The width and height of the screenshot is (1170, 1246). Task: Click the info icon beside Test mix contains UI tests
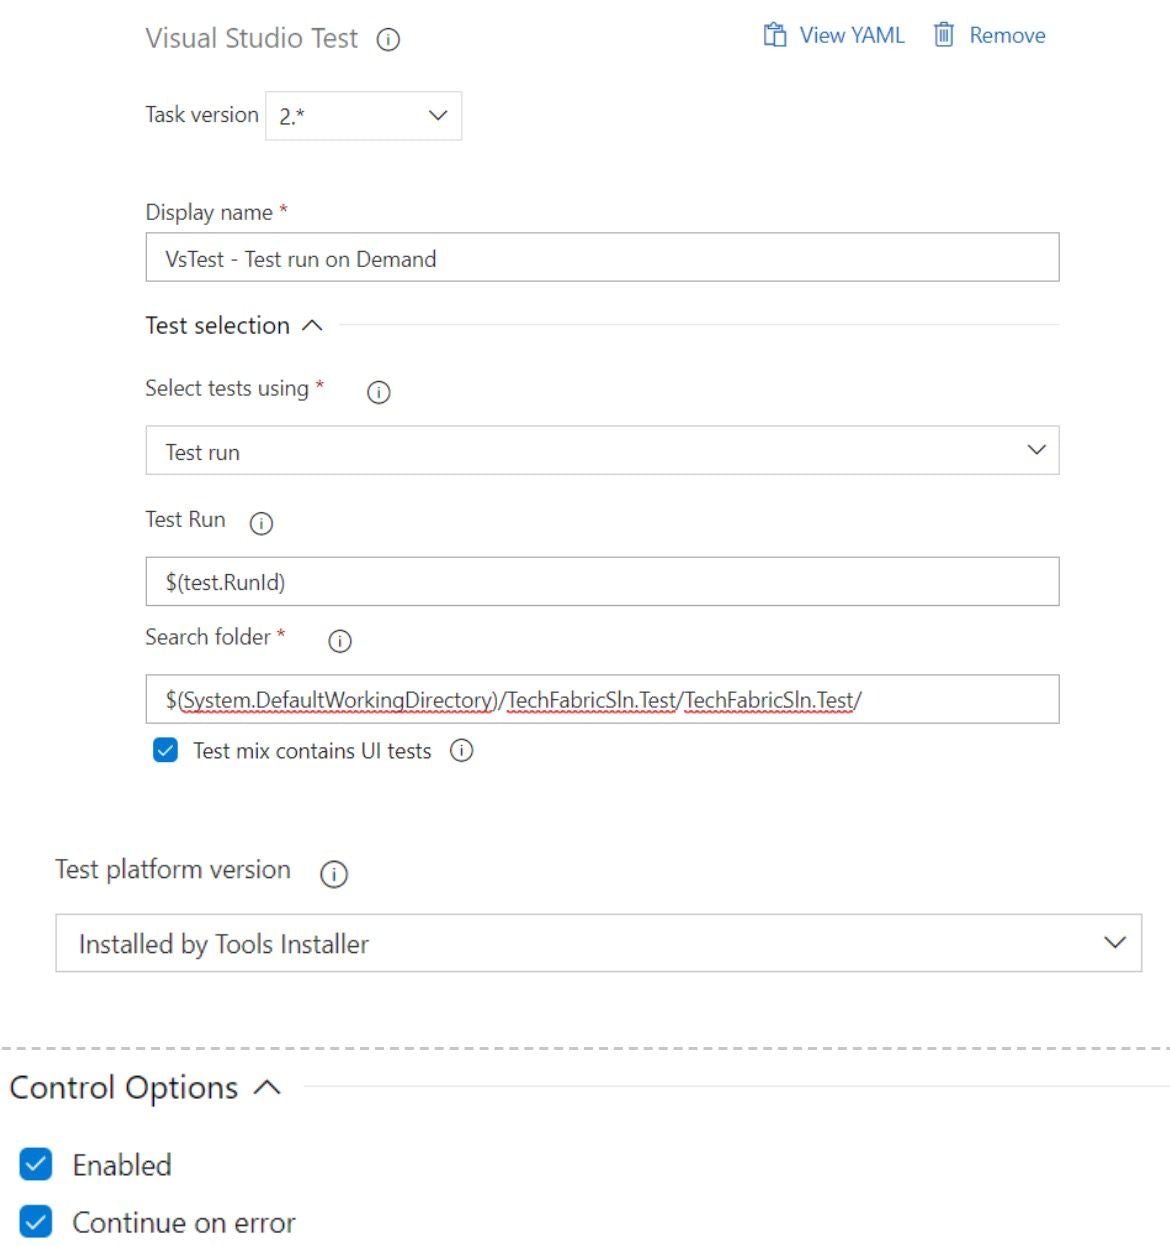461,751
